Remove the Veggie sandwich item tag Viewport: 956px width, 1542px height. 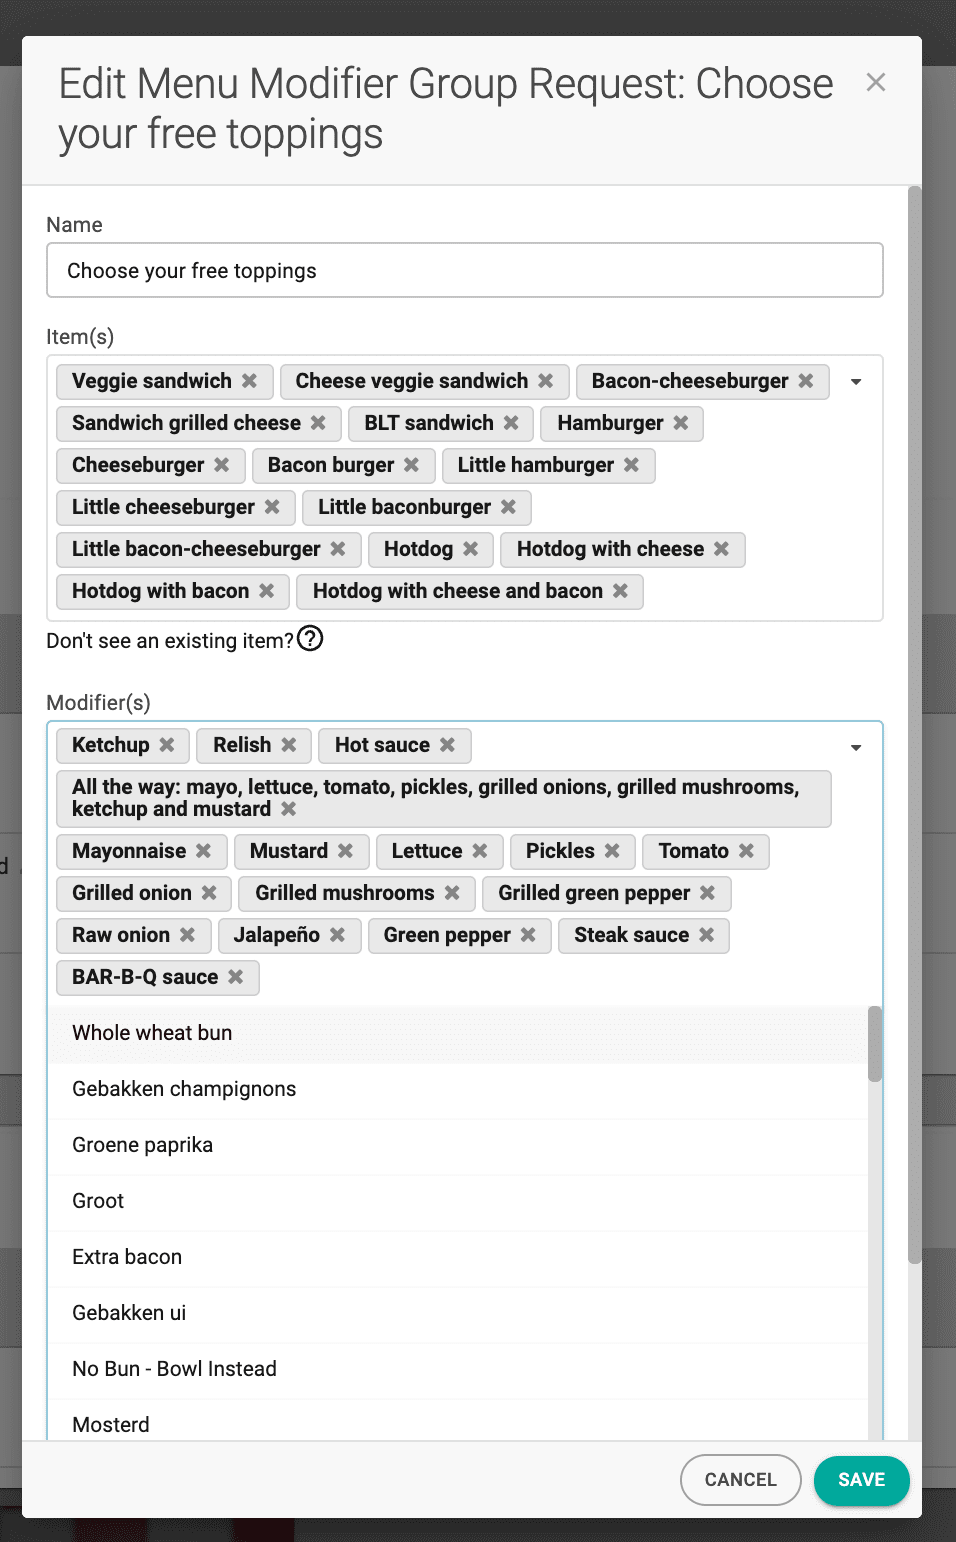click(x=249, y=381)
